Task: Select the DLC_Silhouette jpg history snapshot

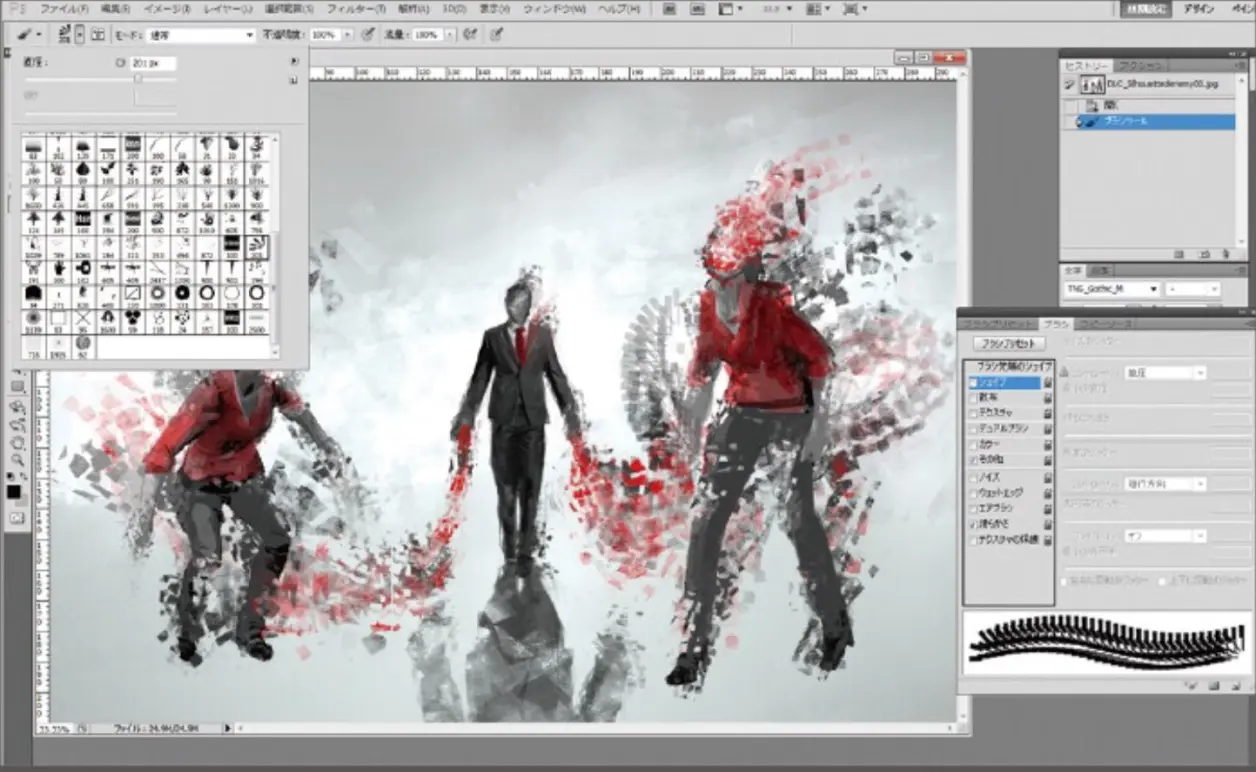Action: pyautogui.click(x=1148, y=84)
